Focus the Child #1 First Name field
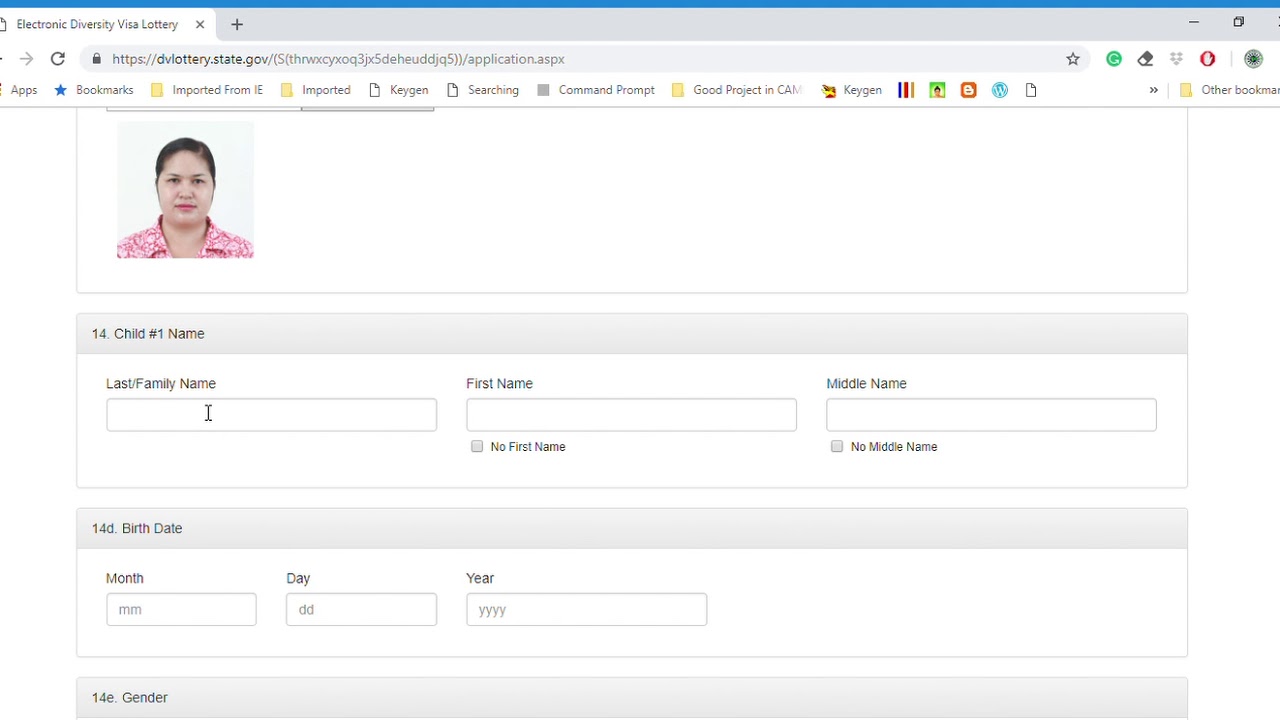1280x720 pixels. tap(631, 415)
